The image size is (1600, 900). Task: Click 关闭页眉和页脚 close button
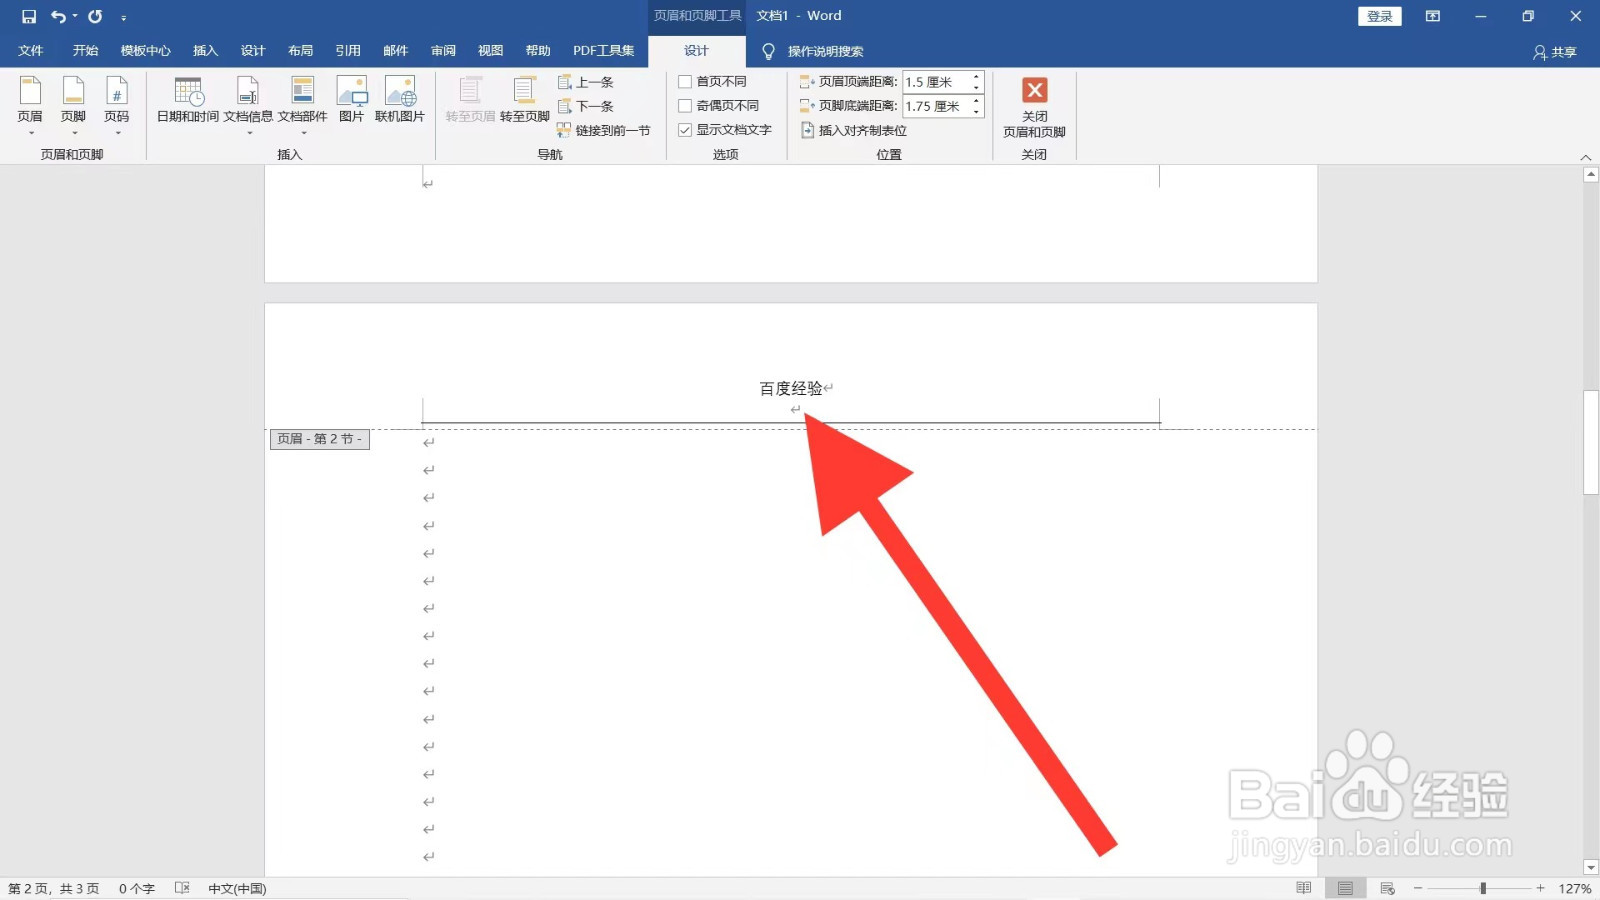(1035, 107)
